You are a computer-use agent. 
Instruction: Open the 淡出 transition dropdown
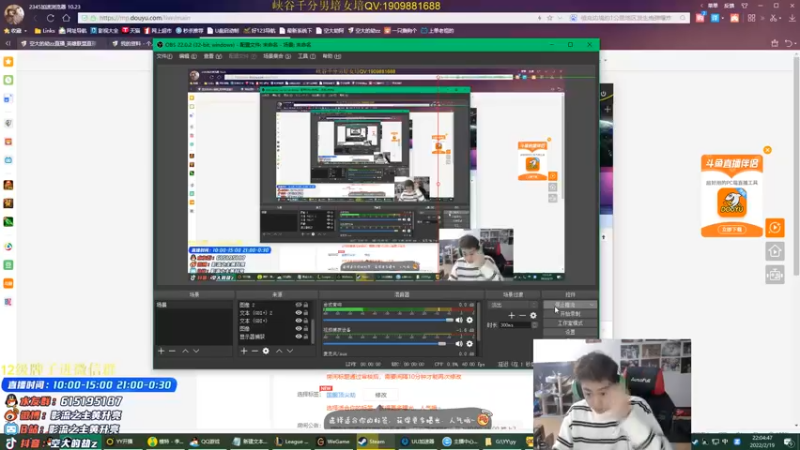[x=513, y=305]
